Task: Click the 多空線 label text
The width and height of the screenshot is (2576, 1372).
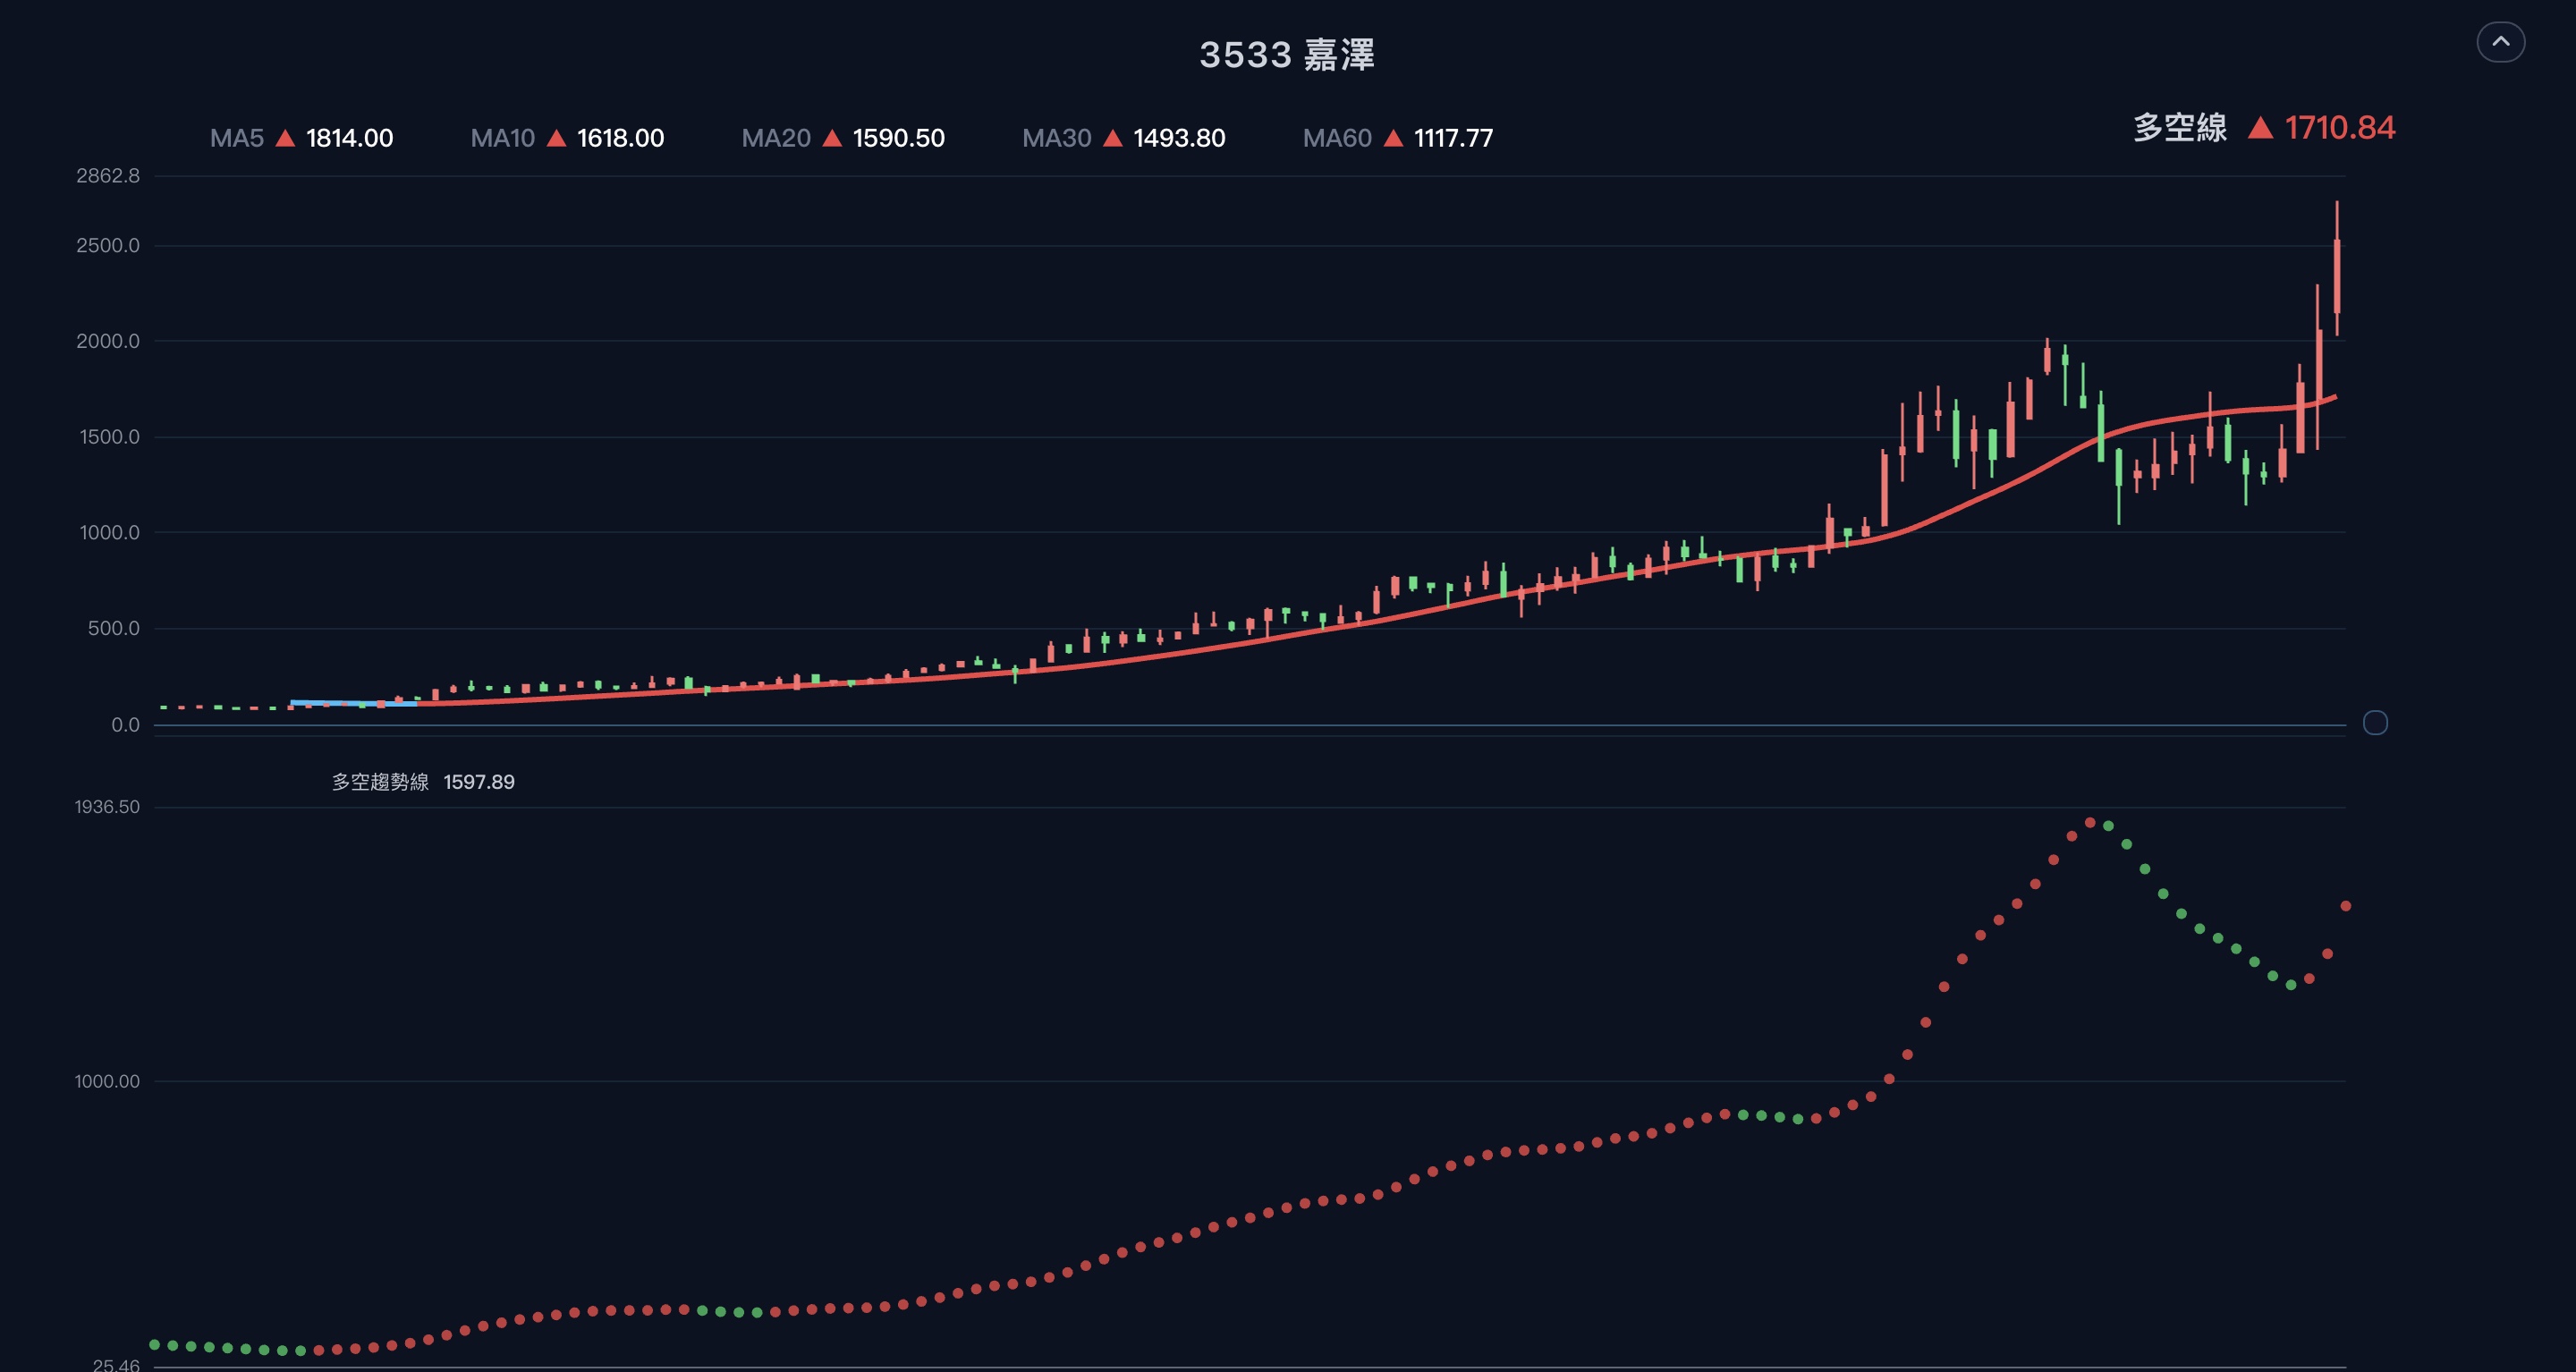Action: point(2180,128)
